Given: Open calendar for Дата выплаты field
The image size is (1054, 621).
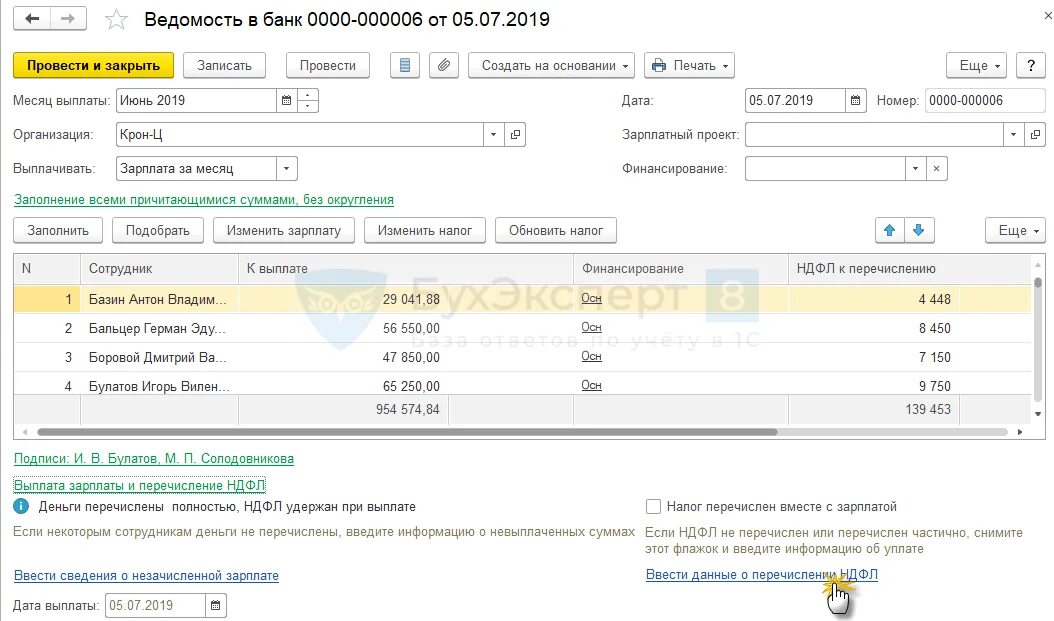Looking at the screenshot, I should (216, 606).
